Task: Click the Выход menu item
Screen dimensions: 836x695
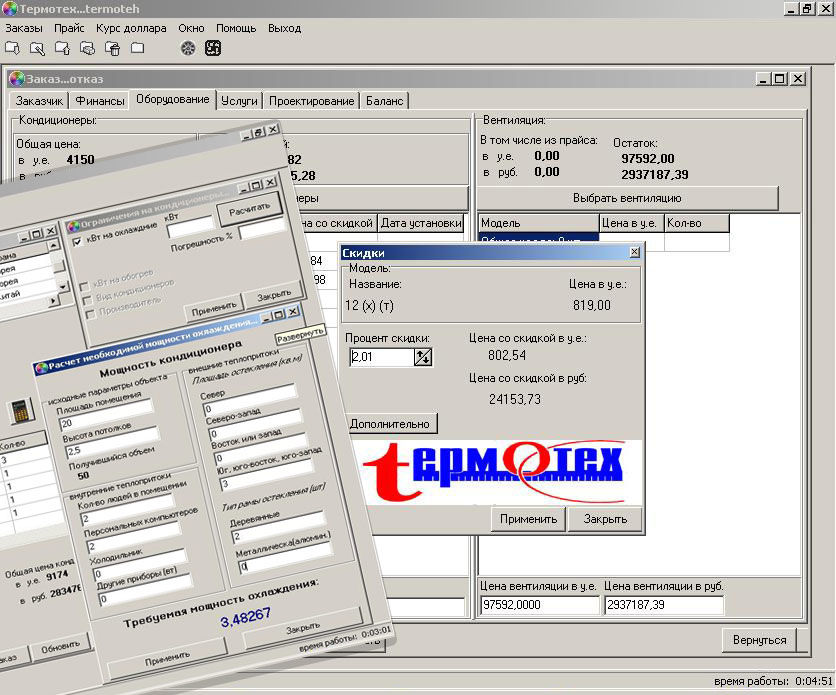Action: tap(285, 28)
